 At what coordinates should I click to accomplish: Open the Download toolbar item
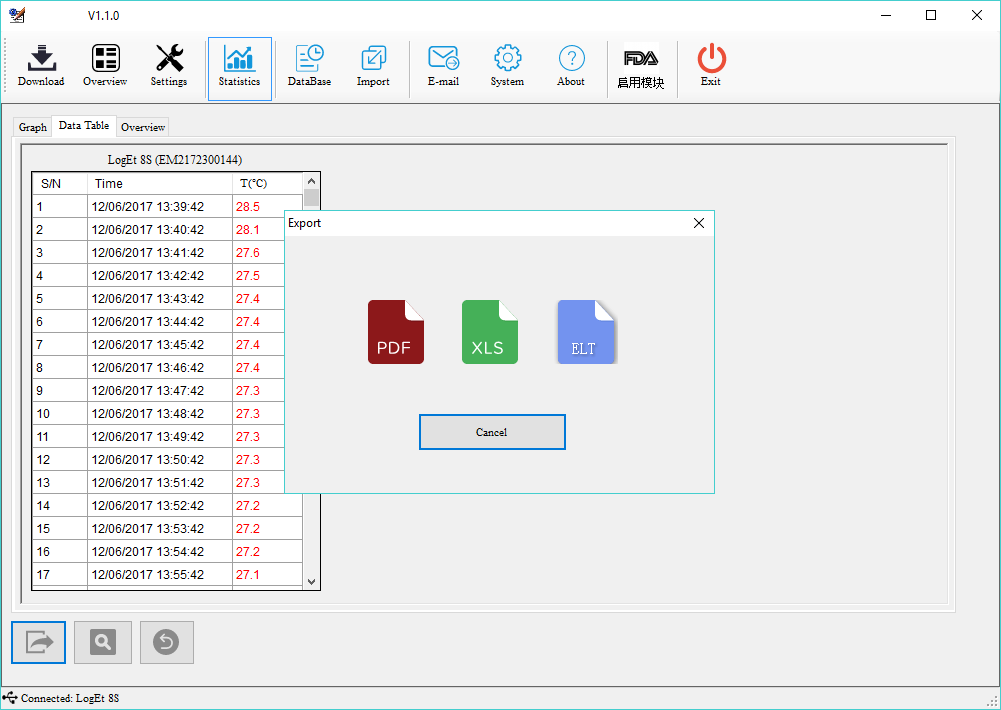pos(41,67)
